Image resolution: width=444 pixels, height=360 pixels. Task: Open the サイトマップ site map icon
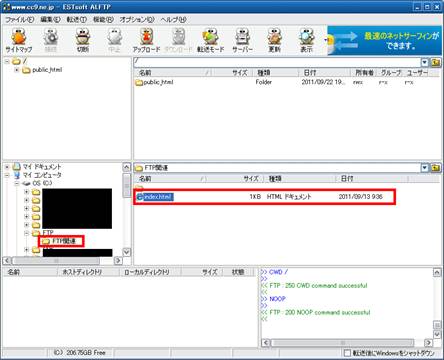(x=19, y=40)
